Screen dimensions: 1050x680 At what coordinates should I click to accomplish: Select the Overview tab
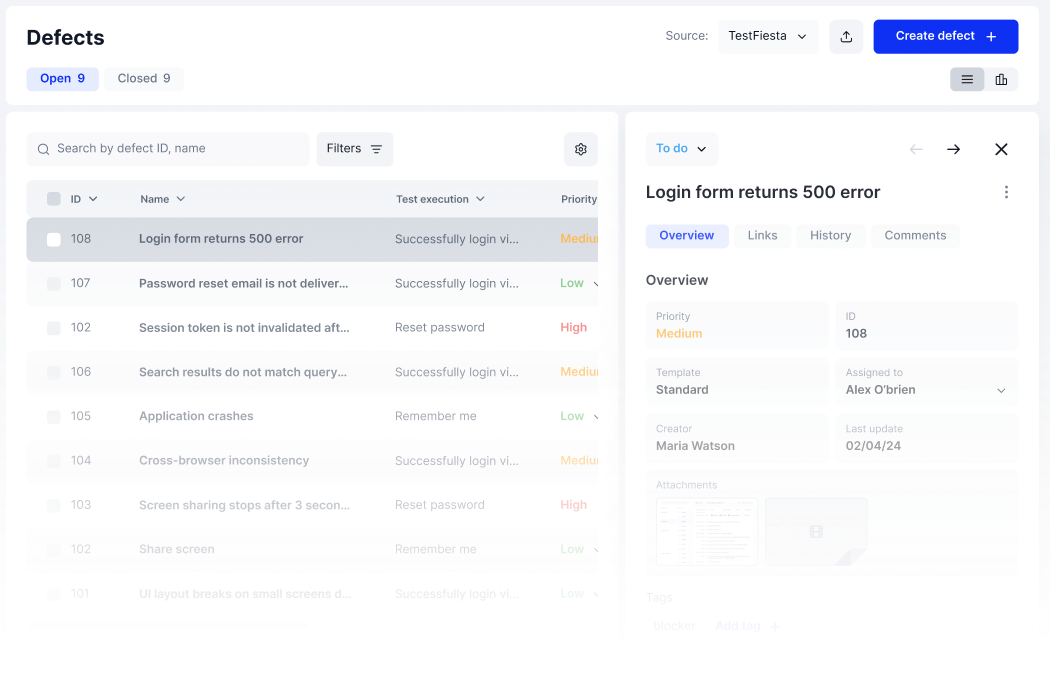tap(686, 236)
